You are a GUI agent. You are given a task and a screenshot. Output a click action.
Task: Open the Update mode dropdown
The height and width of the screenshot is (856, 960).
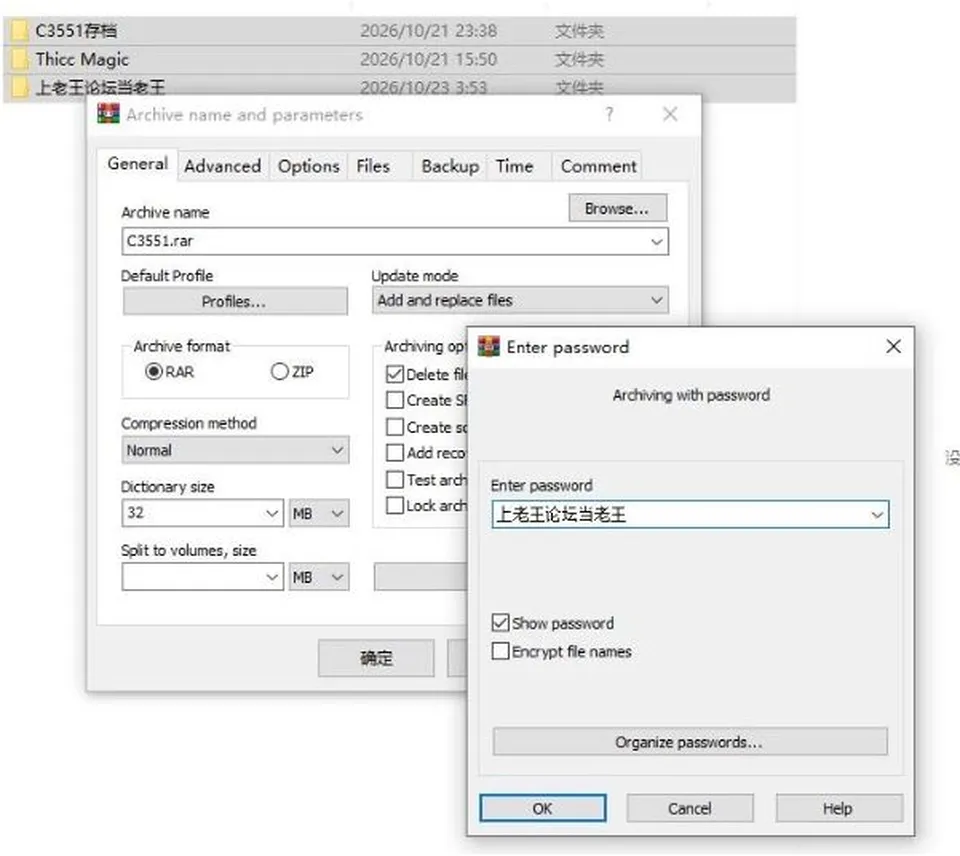[x=520, y=301]
